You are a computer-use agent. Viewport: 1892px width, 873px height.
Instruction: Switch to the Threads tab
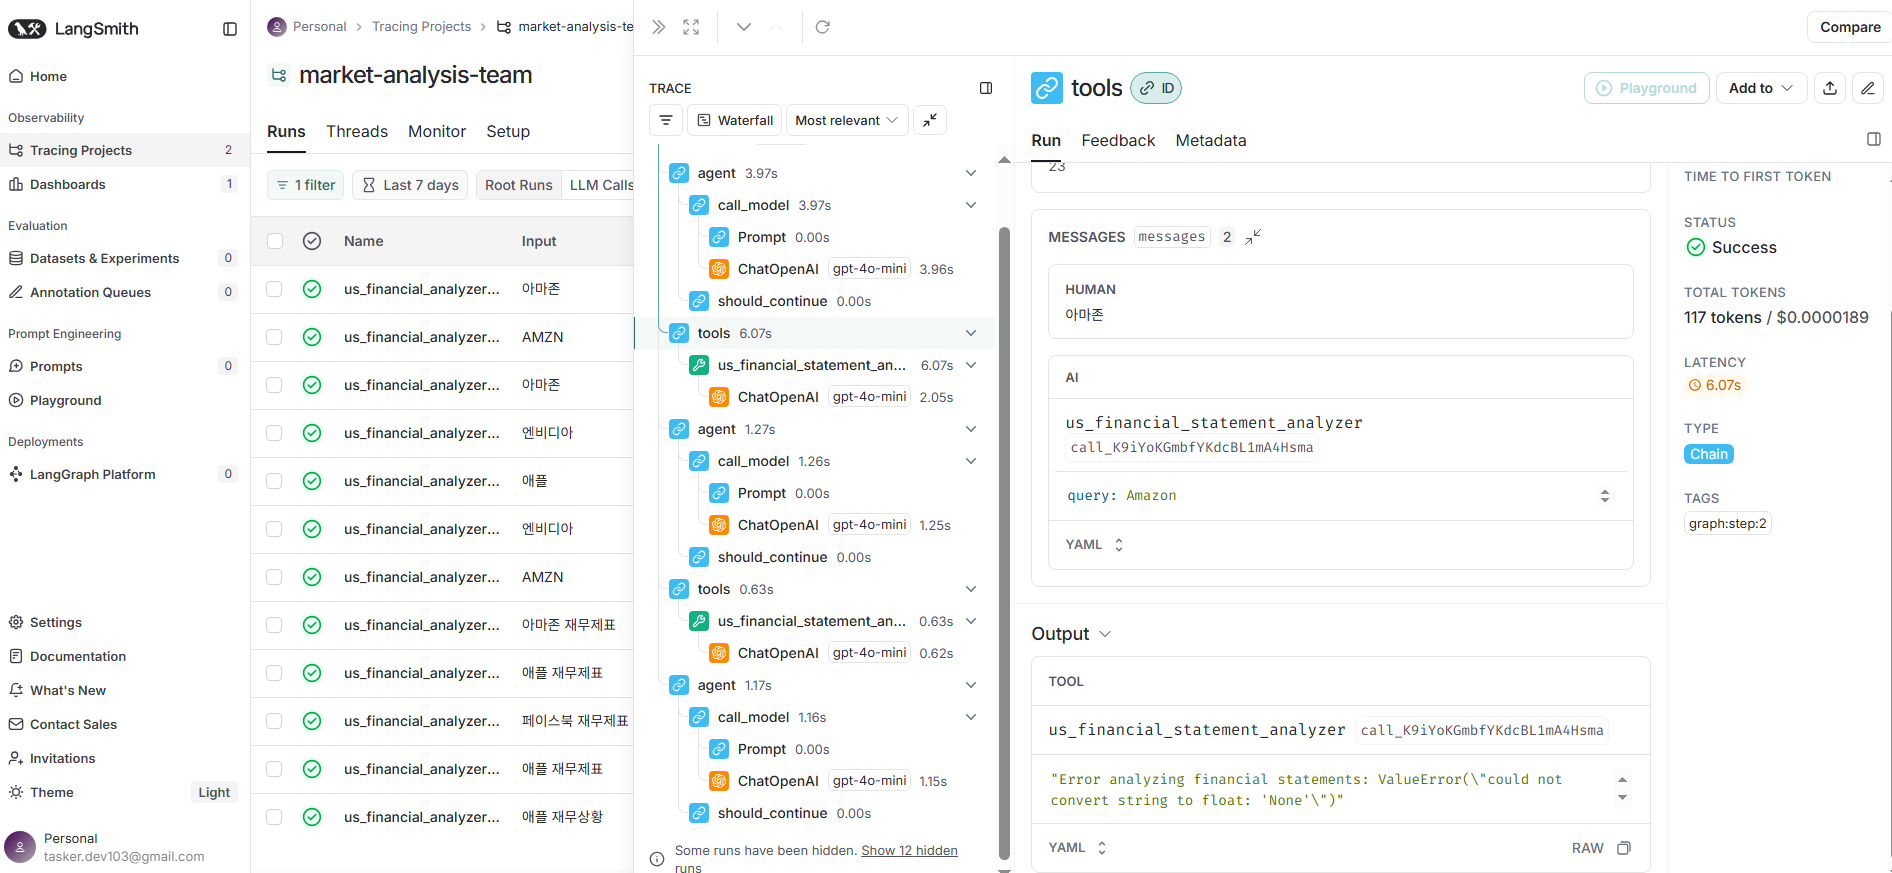[357, 131]
